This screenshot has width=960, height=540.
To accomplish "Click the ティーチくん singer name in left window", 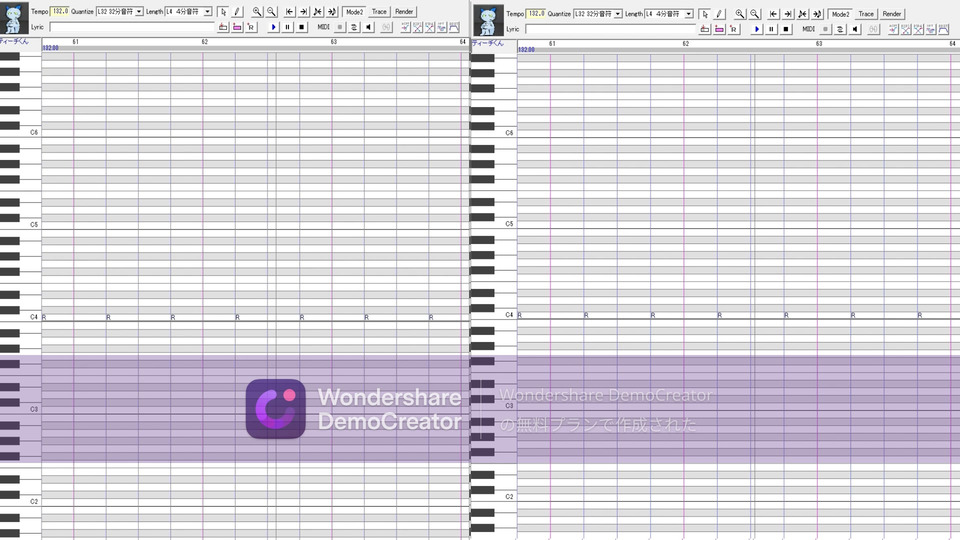I will [14, 41].
